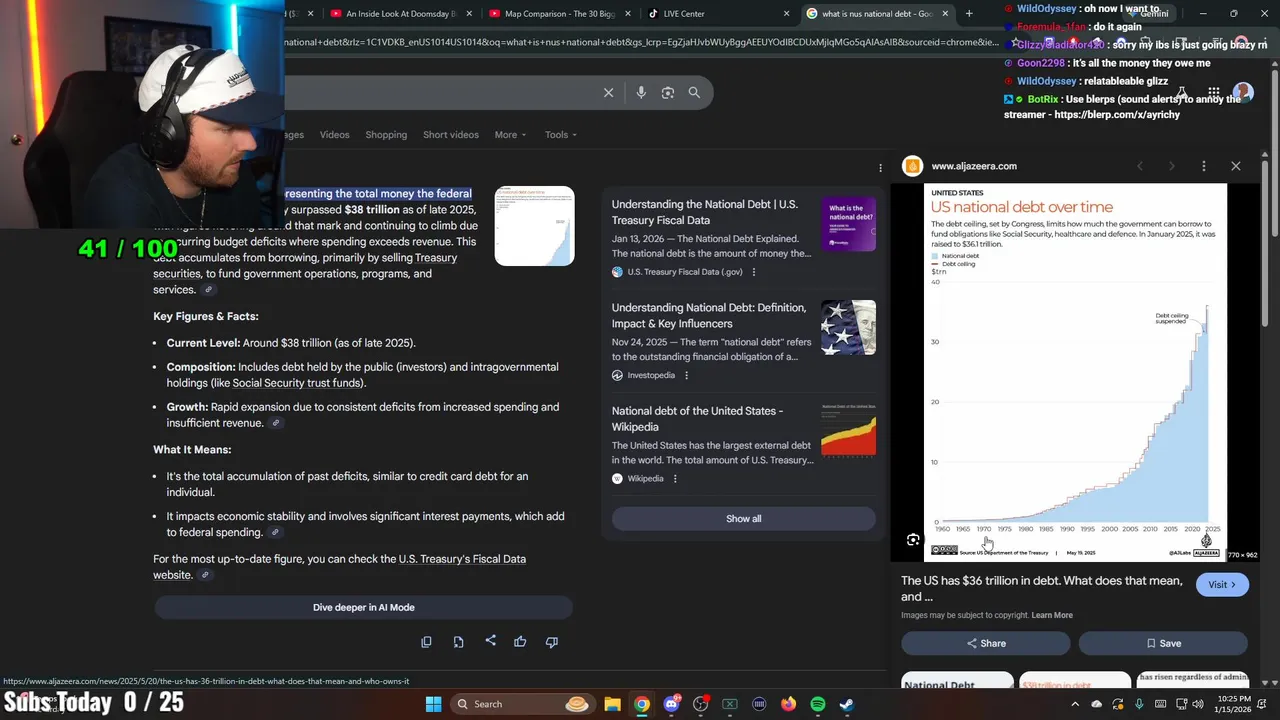Go to next image in preview panel
The height and width of the screenshot is (720, 1280).
[1172, 166]
